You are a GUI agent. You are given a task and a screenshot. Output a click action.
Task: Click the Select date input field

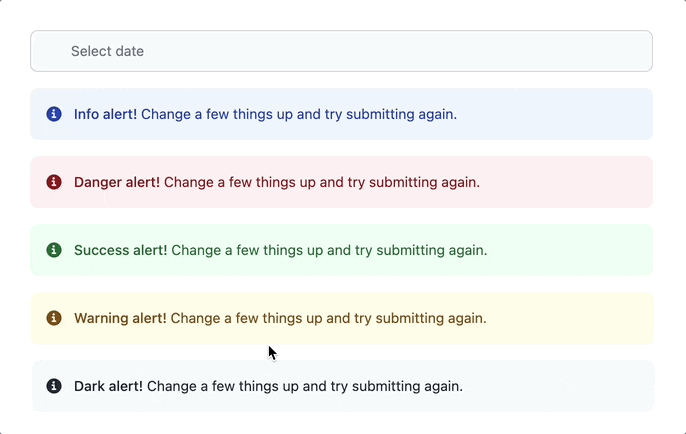340,51
